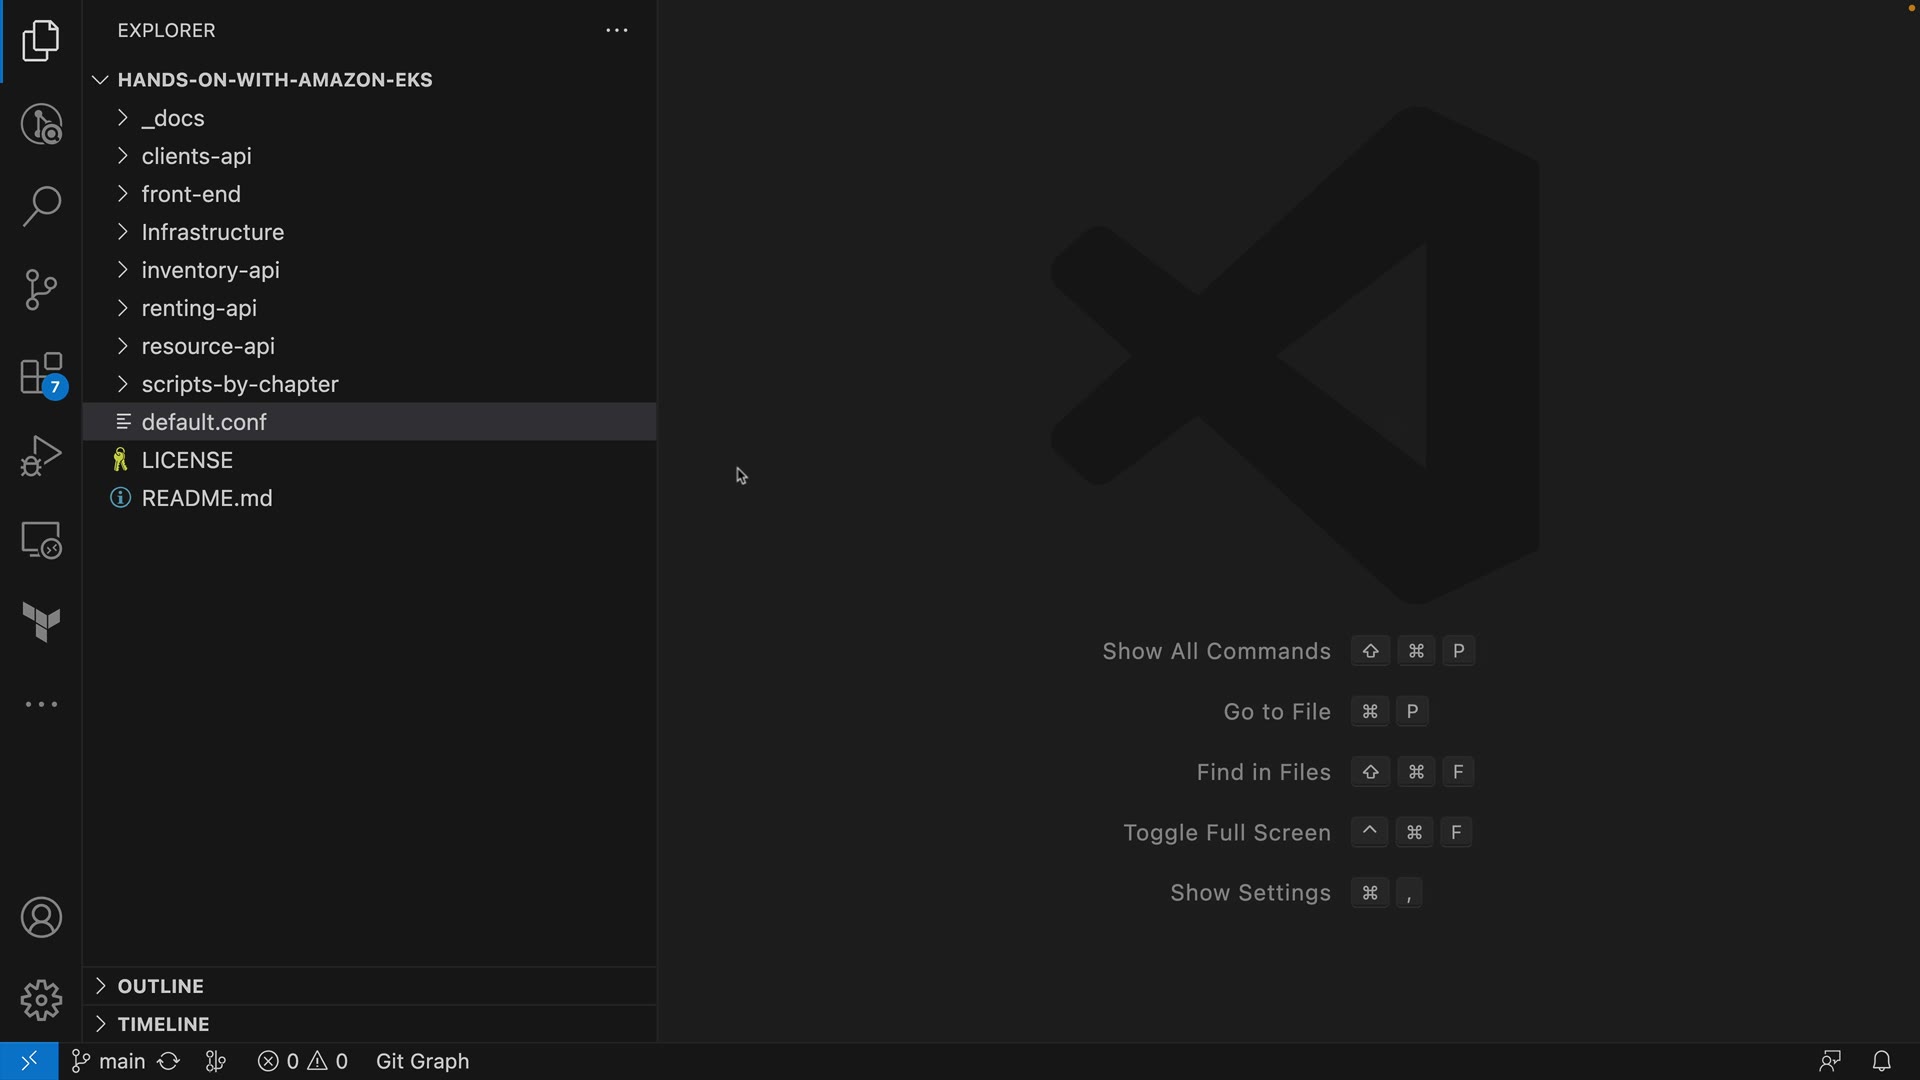1920x1080 pixels.
Task: Click the main branch indicator
Action: pyautogui.click(x=109, y=1061)
